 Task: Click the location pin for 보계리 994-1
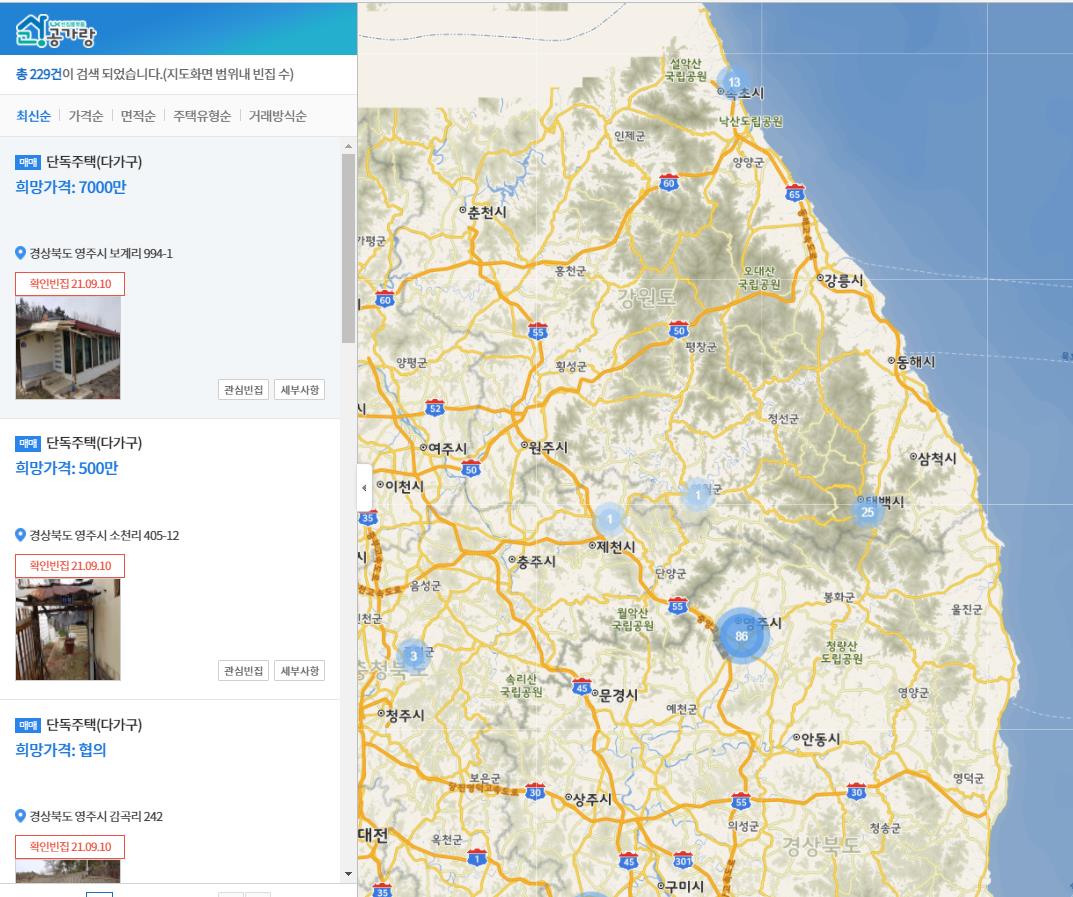point(21,253)
